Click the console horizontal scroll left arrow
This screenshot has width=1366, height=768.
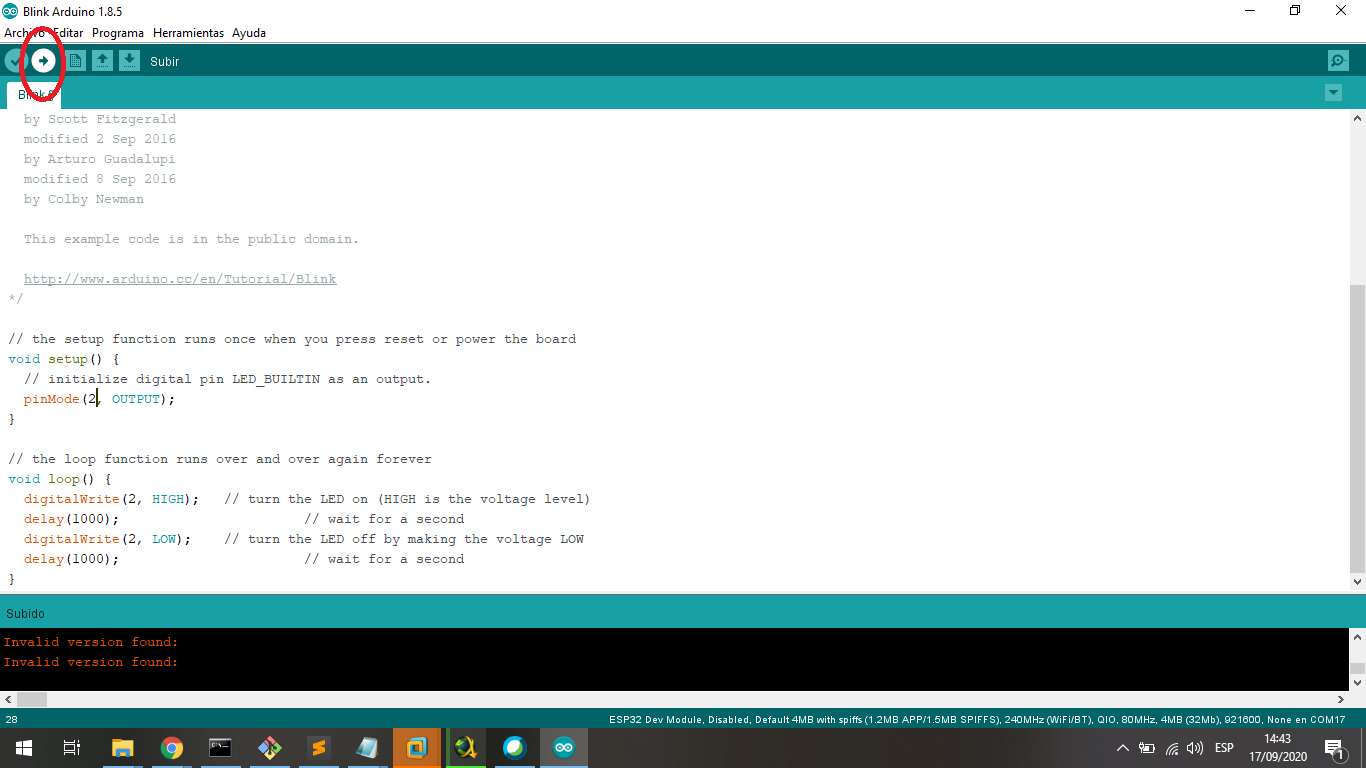[x=8, y=700]
